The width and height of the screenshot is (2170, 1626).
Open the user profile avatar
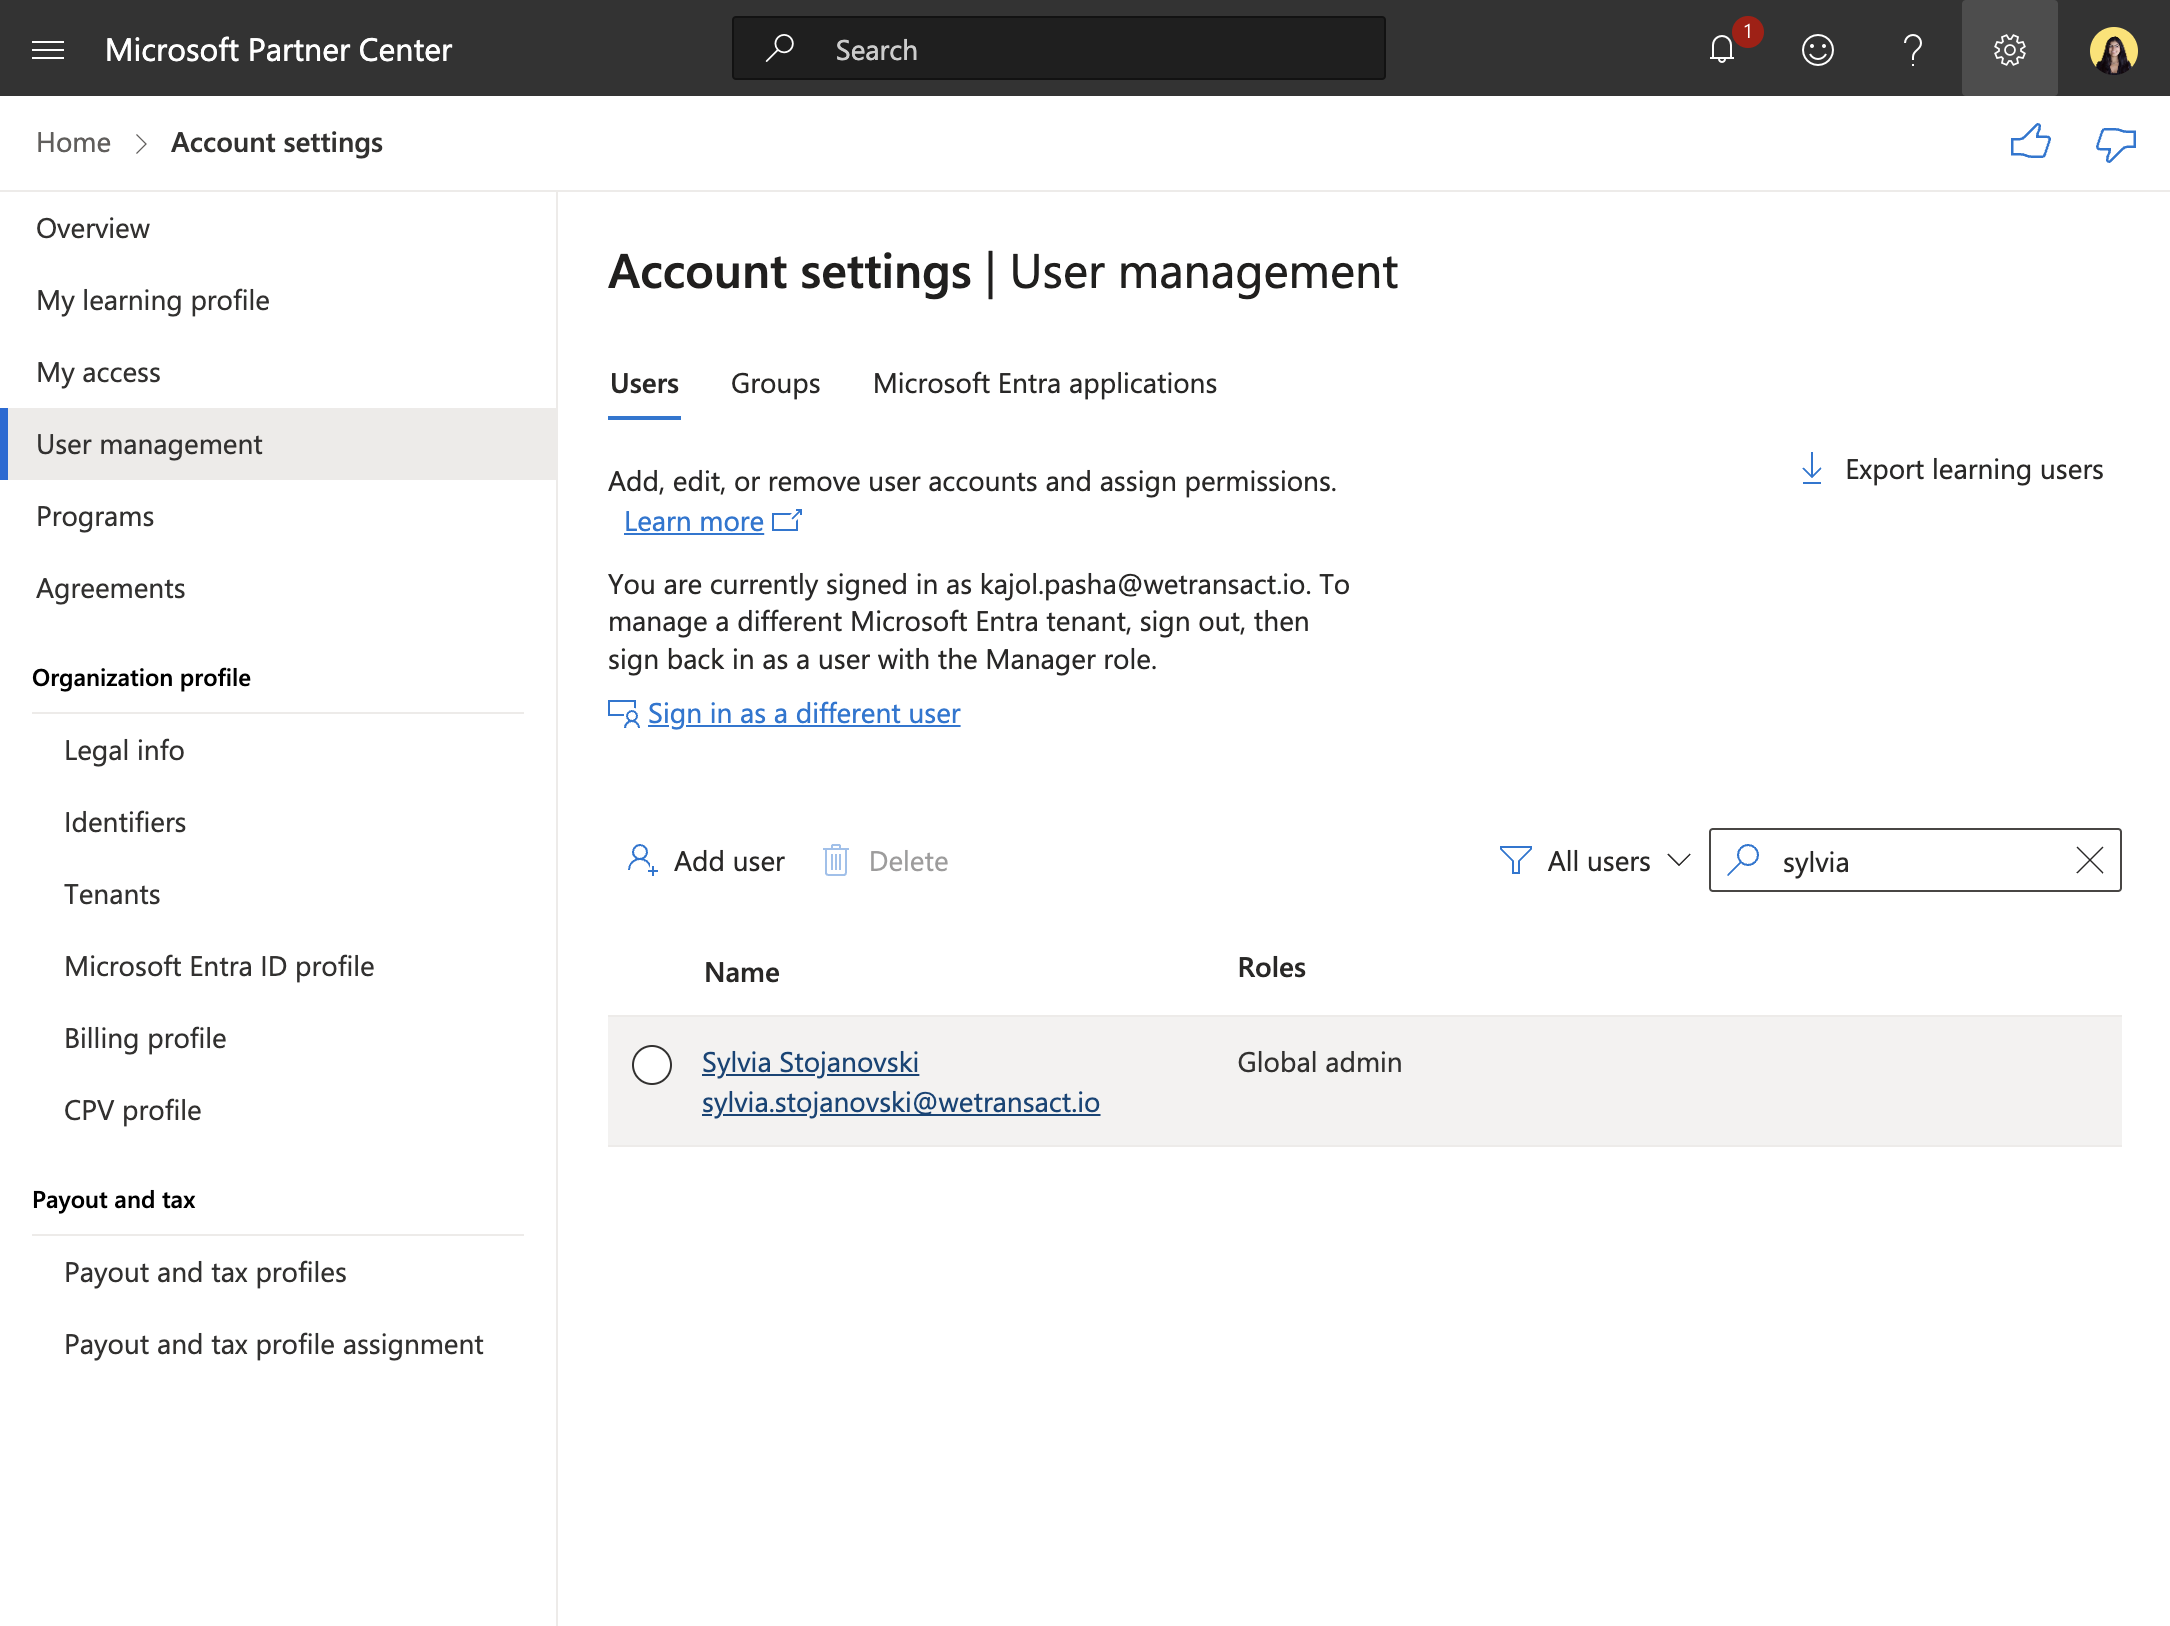coord(2113,50)
